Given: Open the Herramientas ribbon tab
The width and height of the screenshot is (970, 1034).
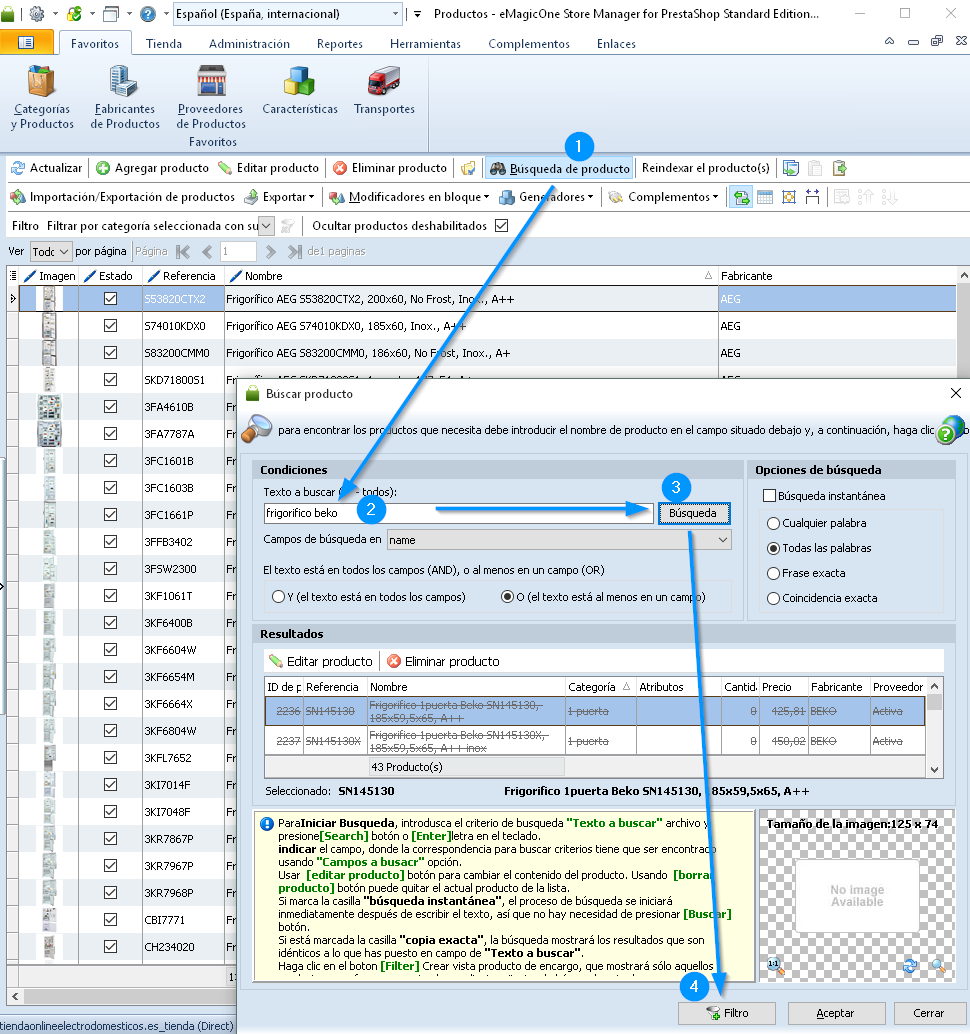Looking at the screenshot, I should (x=425, y=44).
